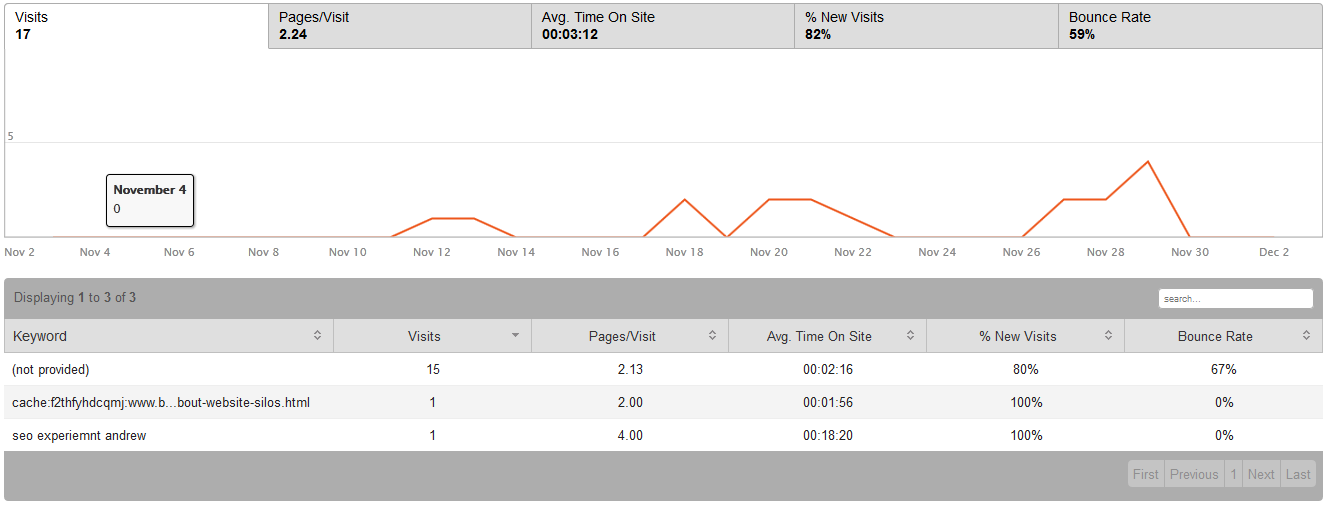1324x506 pixels.
Task: Click sort arrows beside Avg. Time On Site header
Action: point(910,336)
